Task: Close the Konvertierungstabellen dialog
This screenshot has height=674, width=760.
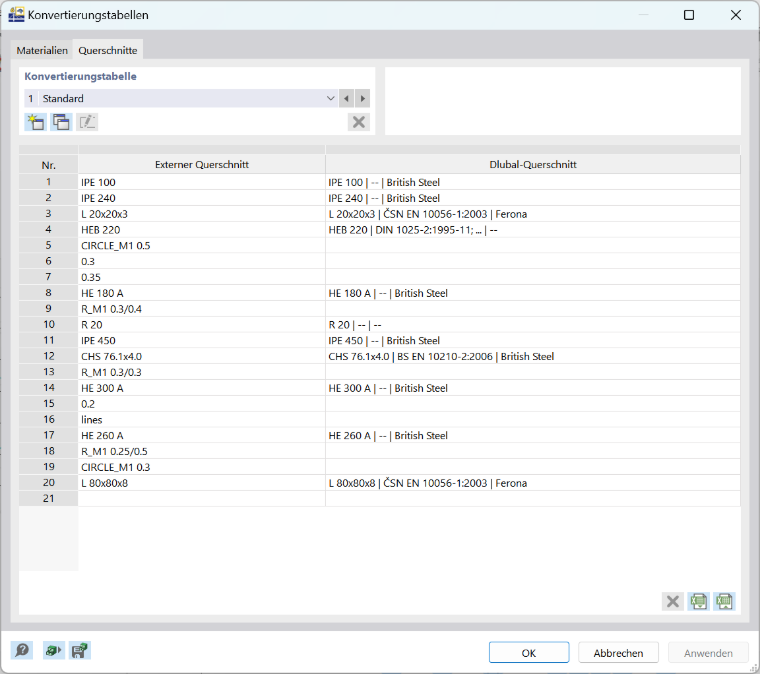Action: [736, 15]
